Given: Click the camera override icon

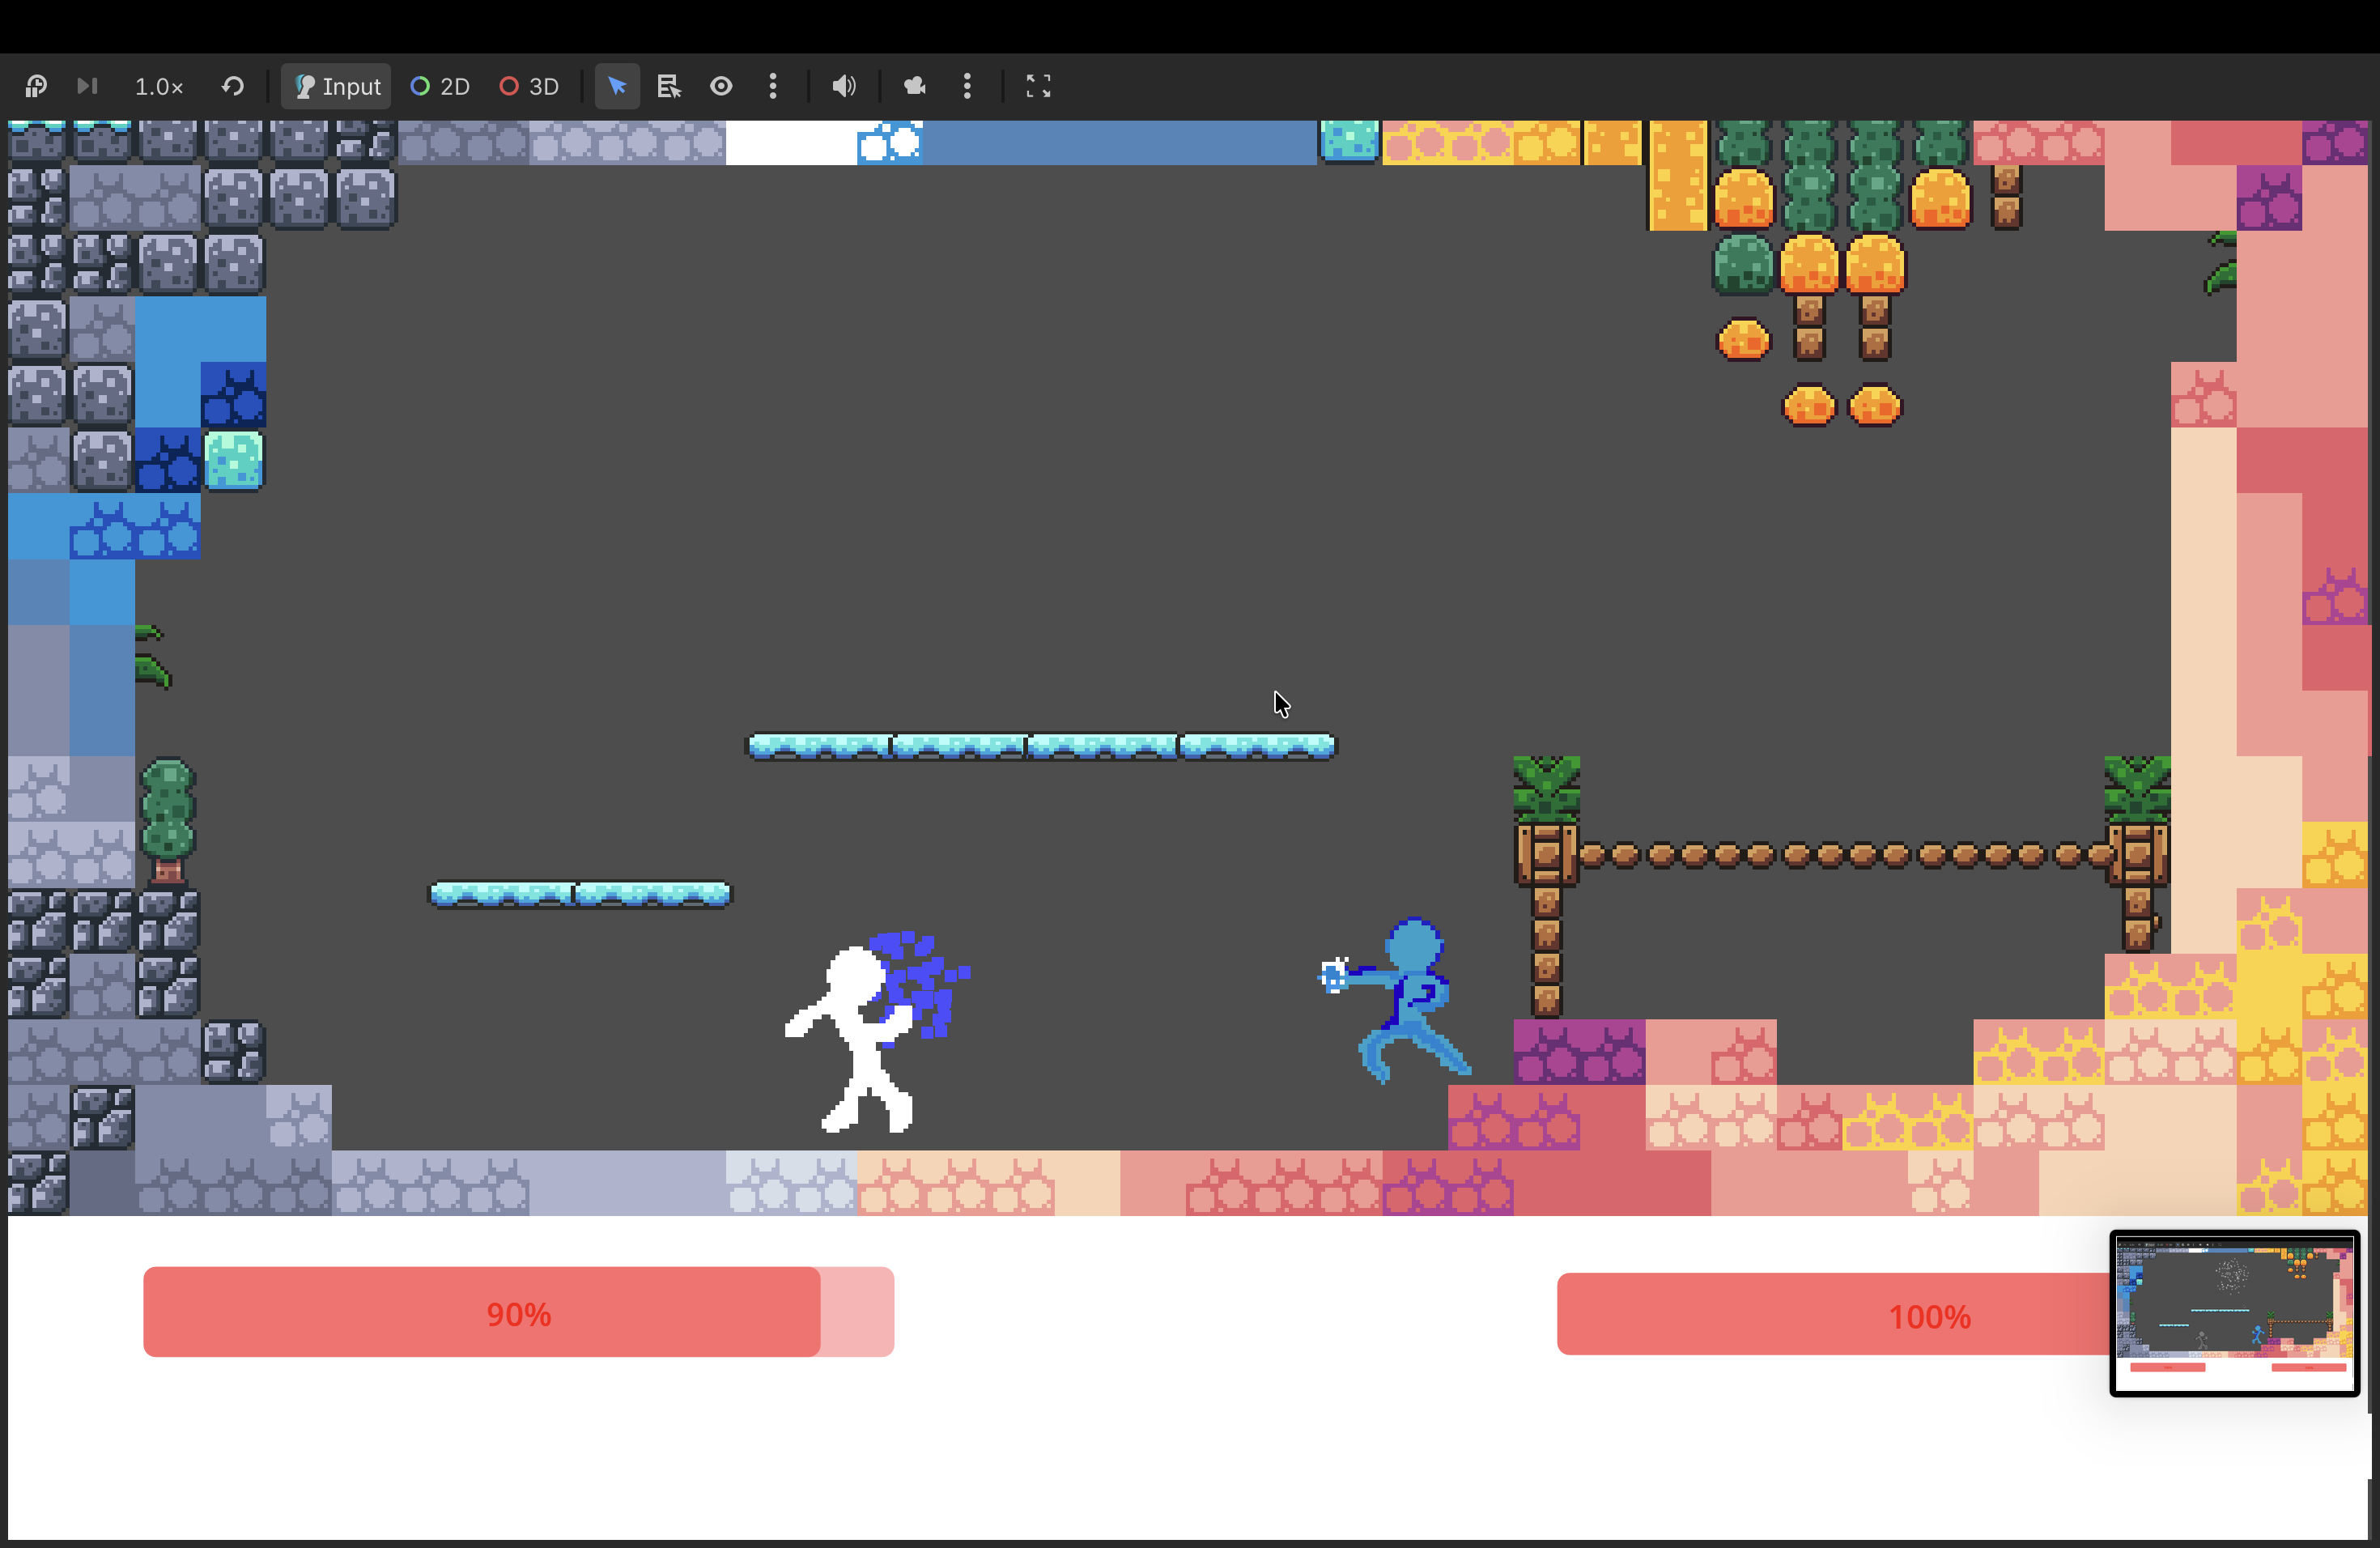Looking at the screenshot, I should pos(915,87).
